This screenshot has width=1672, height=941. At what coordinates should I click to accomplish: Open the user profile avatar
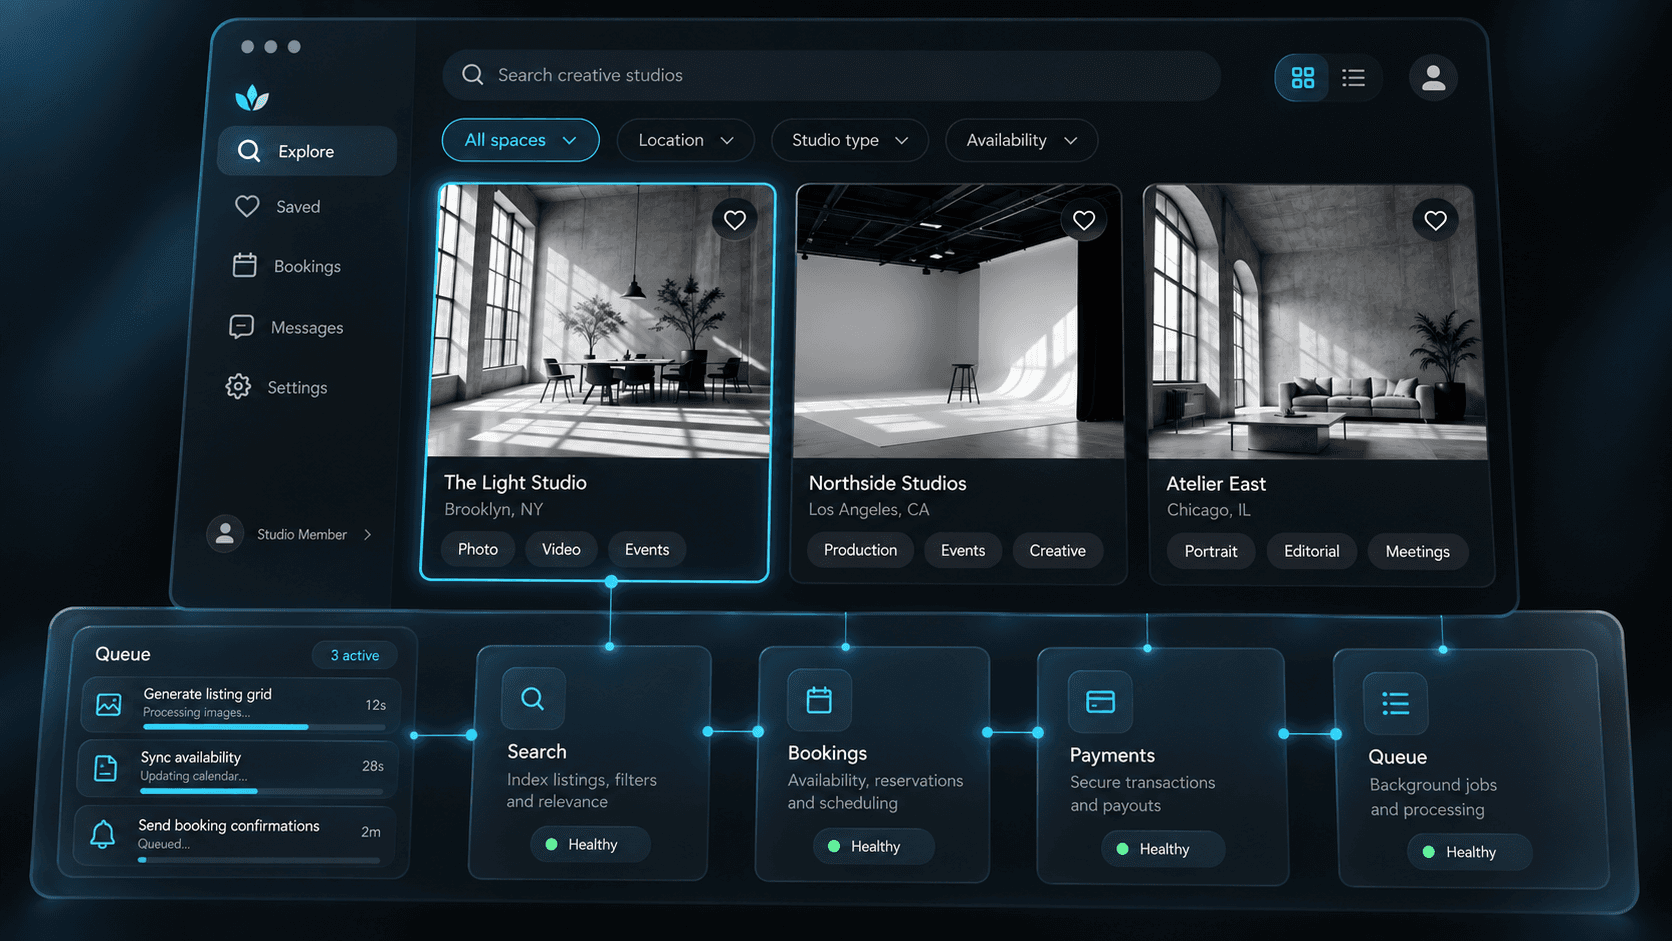click(x=1433, y=77)
